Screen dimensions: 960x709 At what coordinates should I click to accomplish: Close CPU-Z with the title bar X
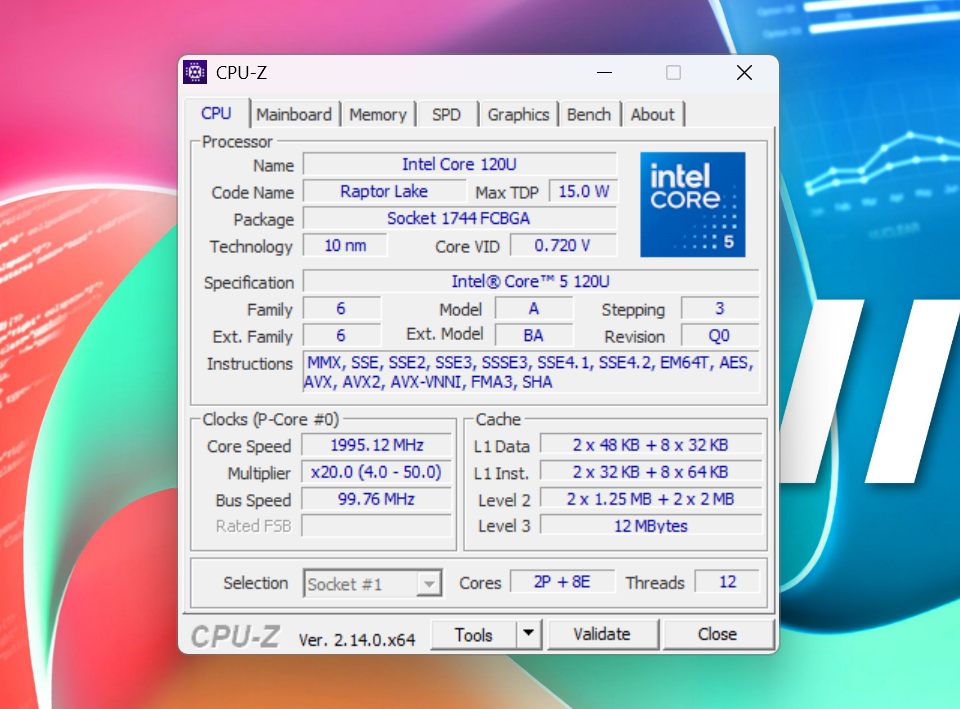tap(744, 73)
